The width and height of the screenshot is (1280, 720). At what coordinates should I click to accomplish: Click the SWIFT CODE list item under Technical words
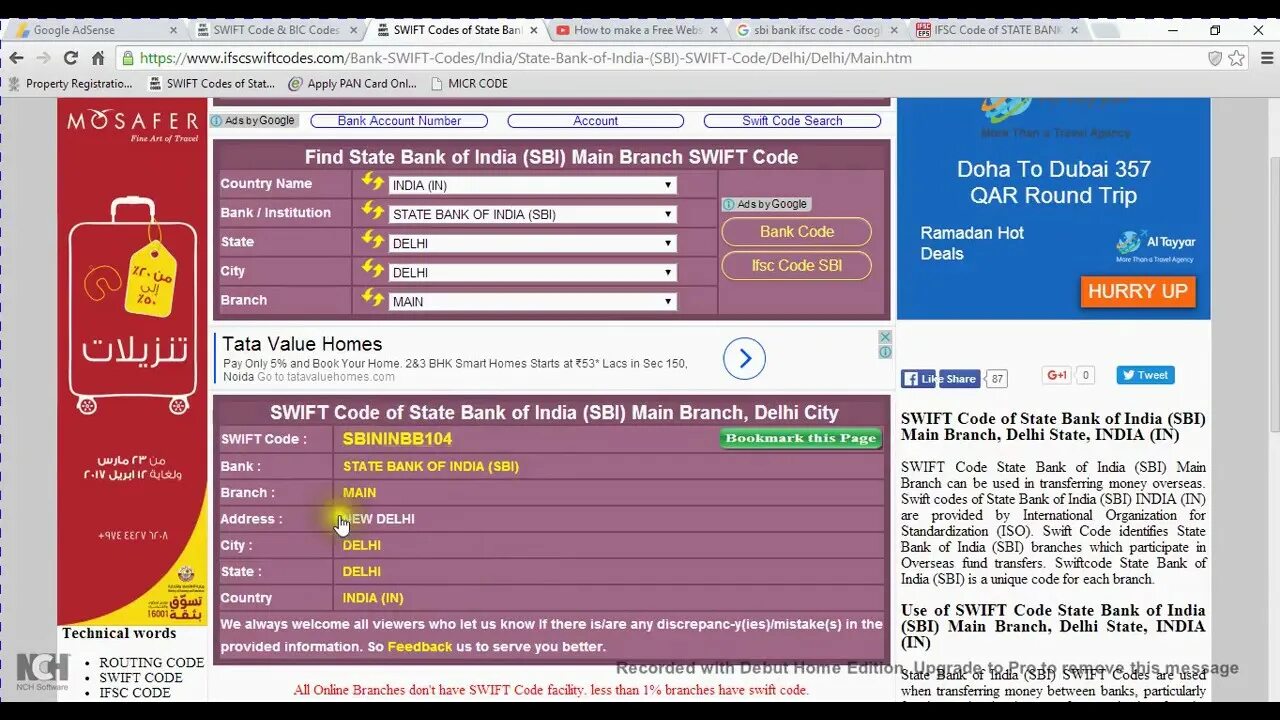(141, 678)
